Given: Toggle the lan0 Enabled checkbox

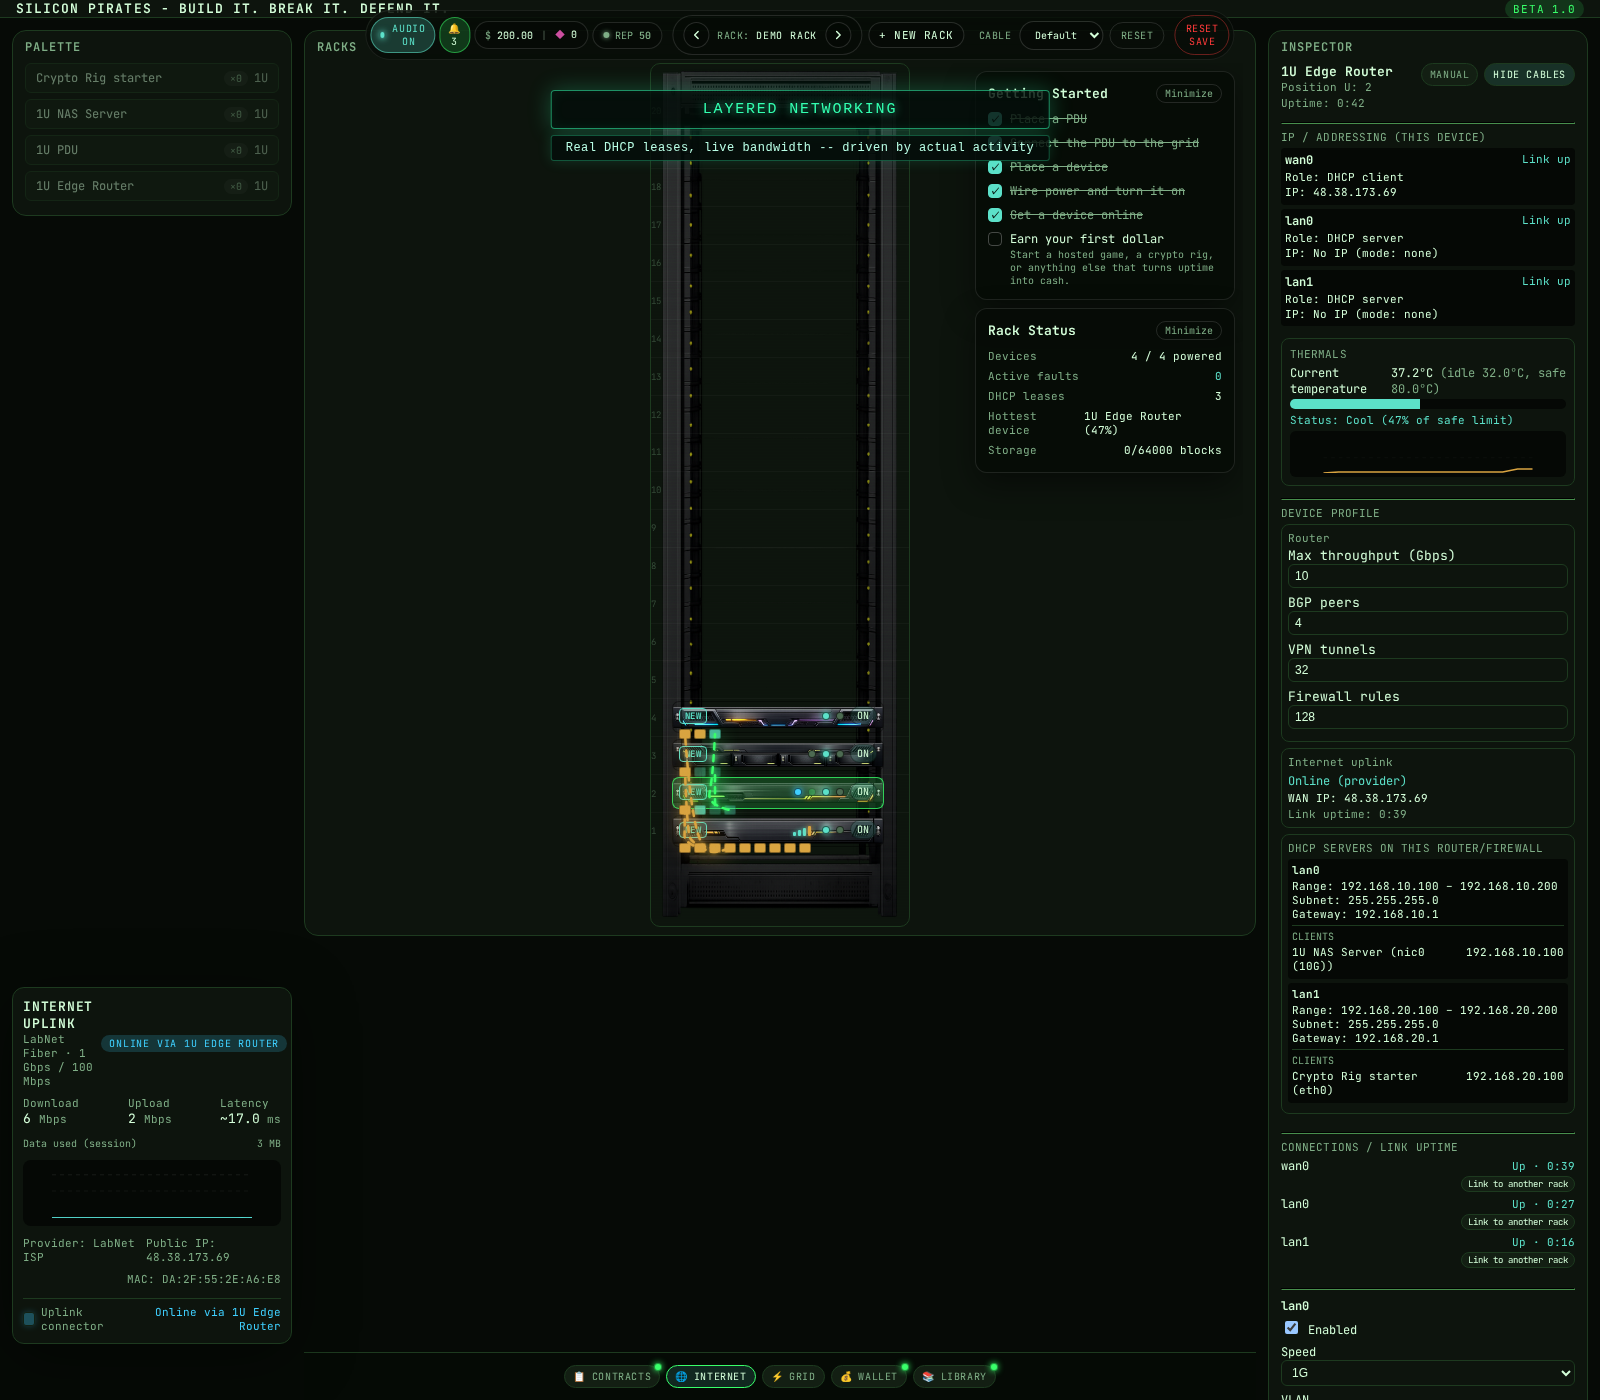Looking at the screenshot, I should (x=1292, y=1328).
